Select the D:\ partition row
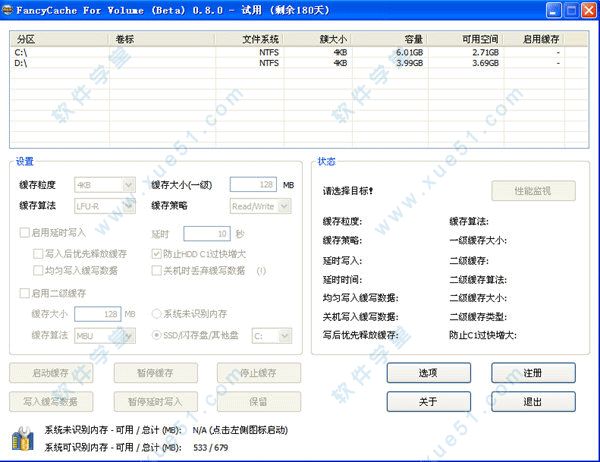This screenshot has width=600, height=462. click(x=298, y=63)
